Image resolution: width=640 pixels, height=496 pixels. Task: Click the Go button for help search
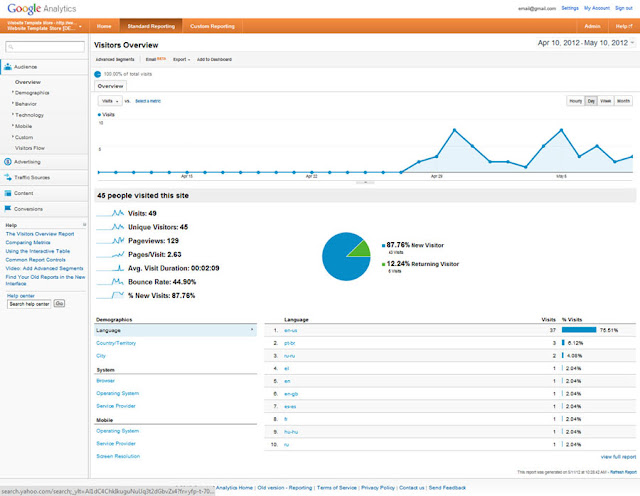coord(59,303)
